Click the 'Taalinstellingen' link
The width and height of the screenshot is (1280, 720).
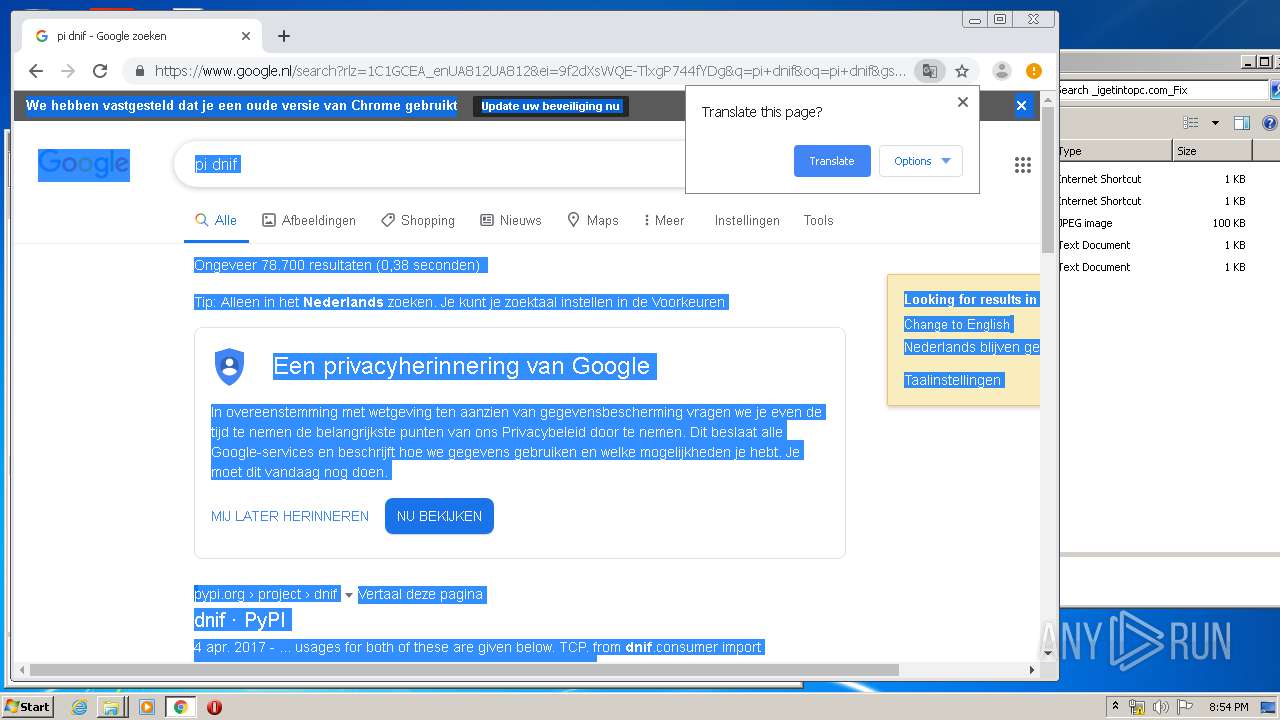(x=952, y=380)
